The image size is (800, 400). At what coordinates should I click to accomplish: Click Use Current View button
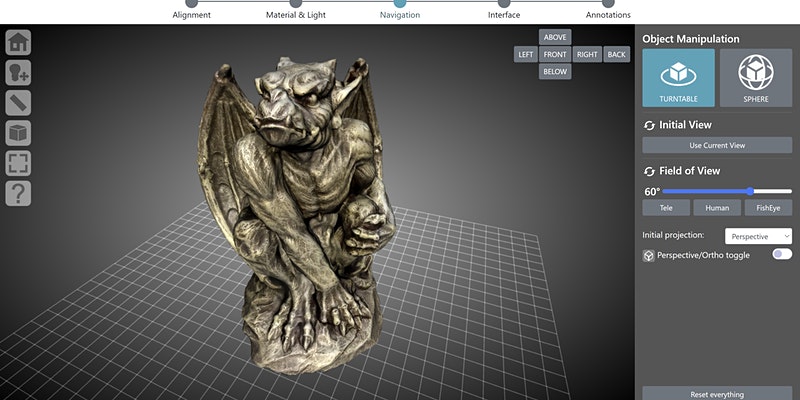click(x=717, y=145)
